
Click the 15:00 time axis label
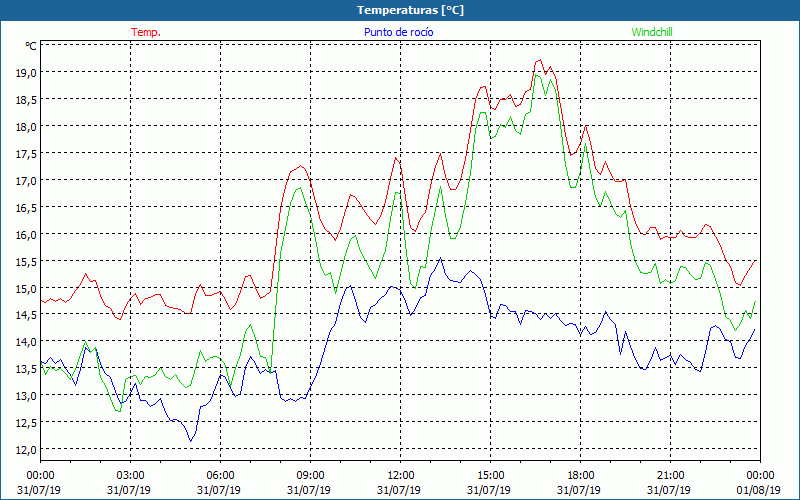point(490,476)
